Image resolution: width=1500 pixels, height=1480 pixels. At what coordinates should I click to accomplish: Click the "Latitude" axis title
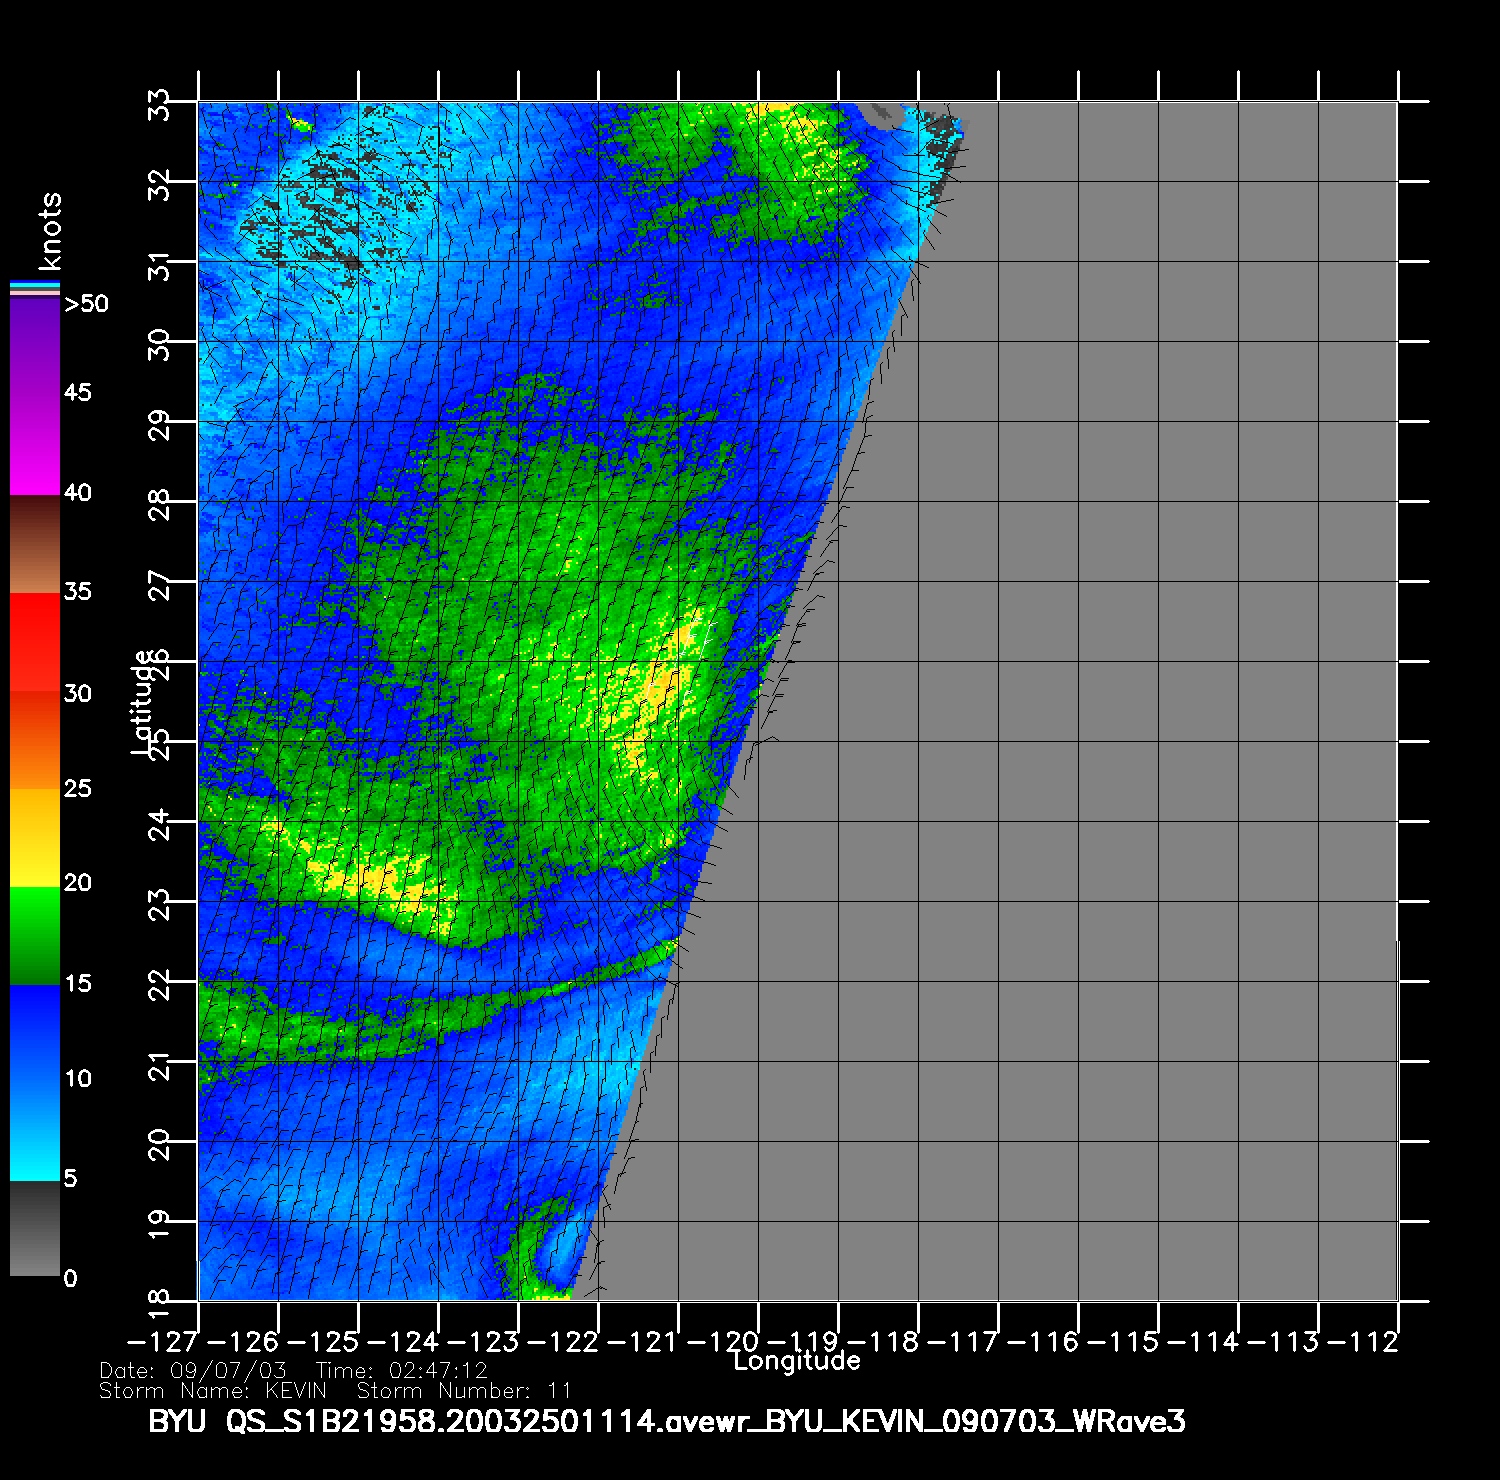click(143, 701)
